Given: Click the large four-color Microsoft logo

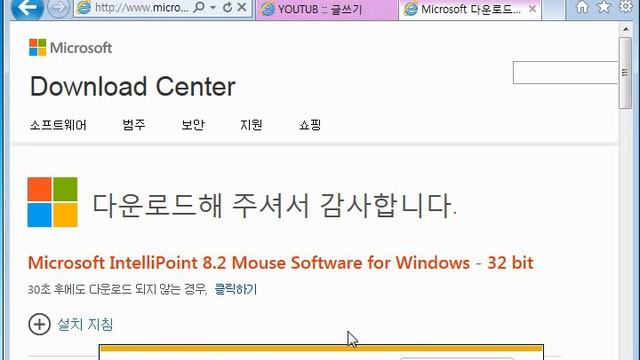Looking at the screenshot, I should (x=53, y=202).
